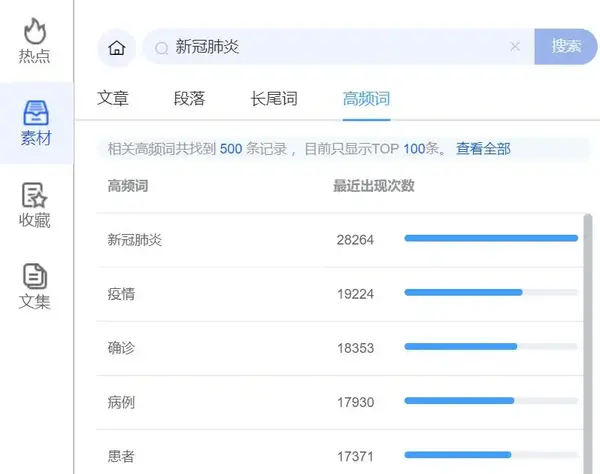The image size is (600, 474).
Task: Click the 最近出现次数 column header
Action: click(374, 186)
